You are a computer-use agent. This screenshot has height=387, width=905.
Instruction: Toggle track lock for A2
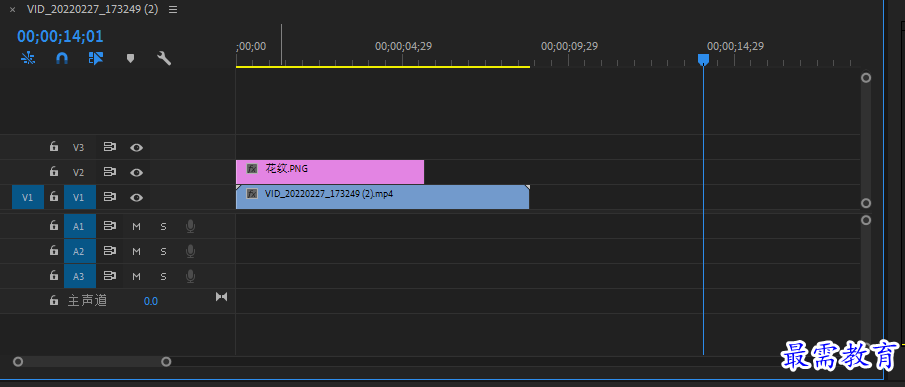coord(54,251)
